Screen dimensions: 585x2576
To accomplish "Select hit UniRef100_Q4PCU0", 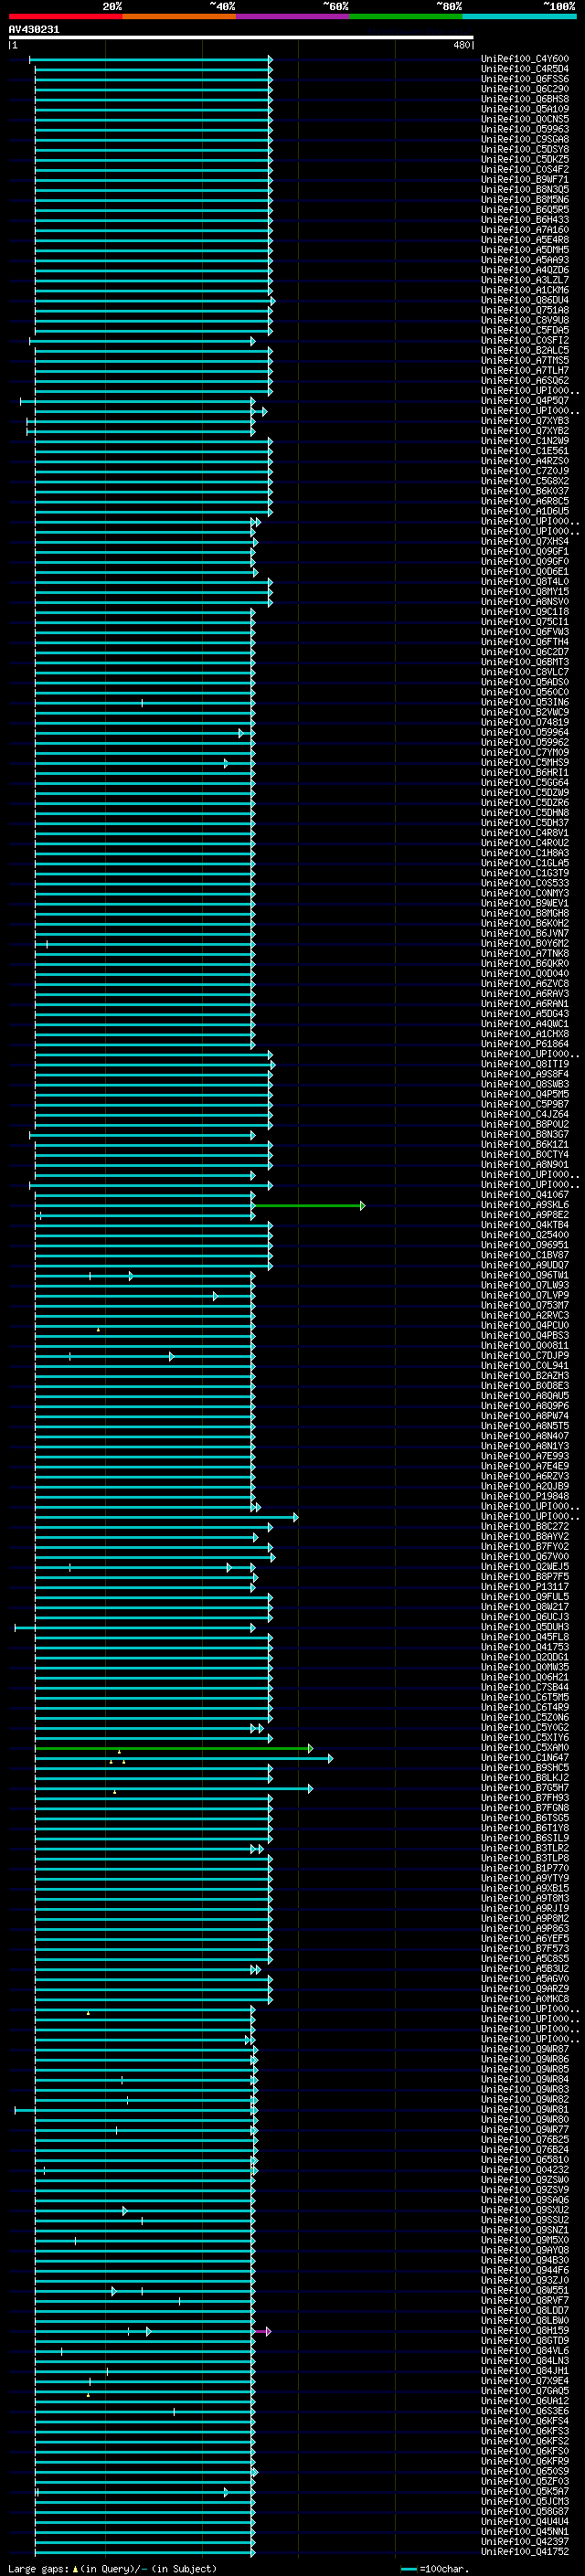I will click(525, 1326).
